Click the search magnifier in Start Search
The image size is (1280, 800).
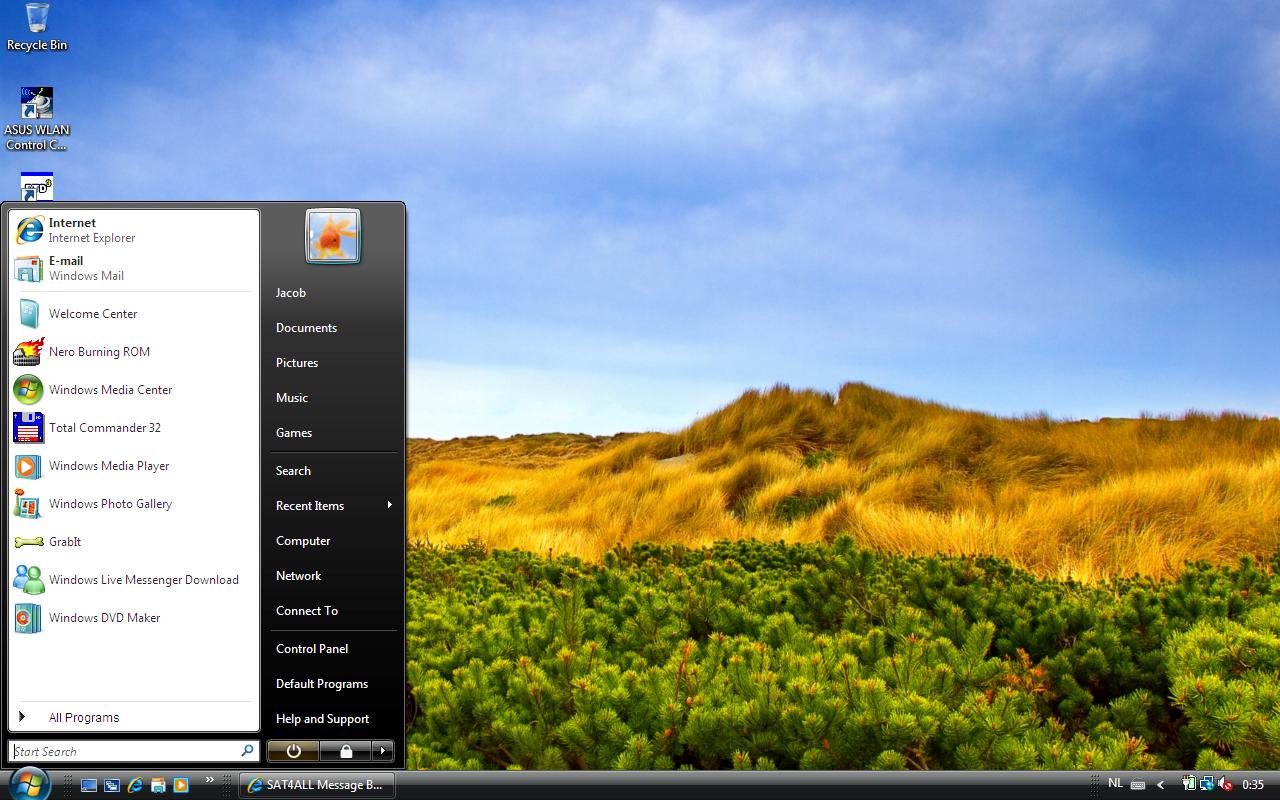point(247,750)
